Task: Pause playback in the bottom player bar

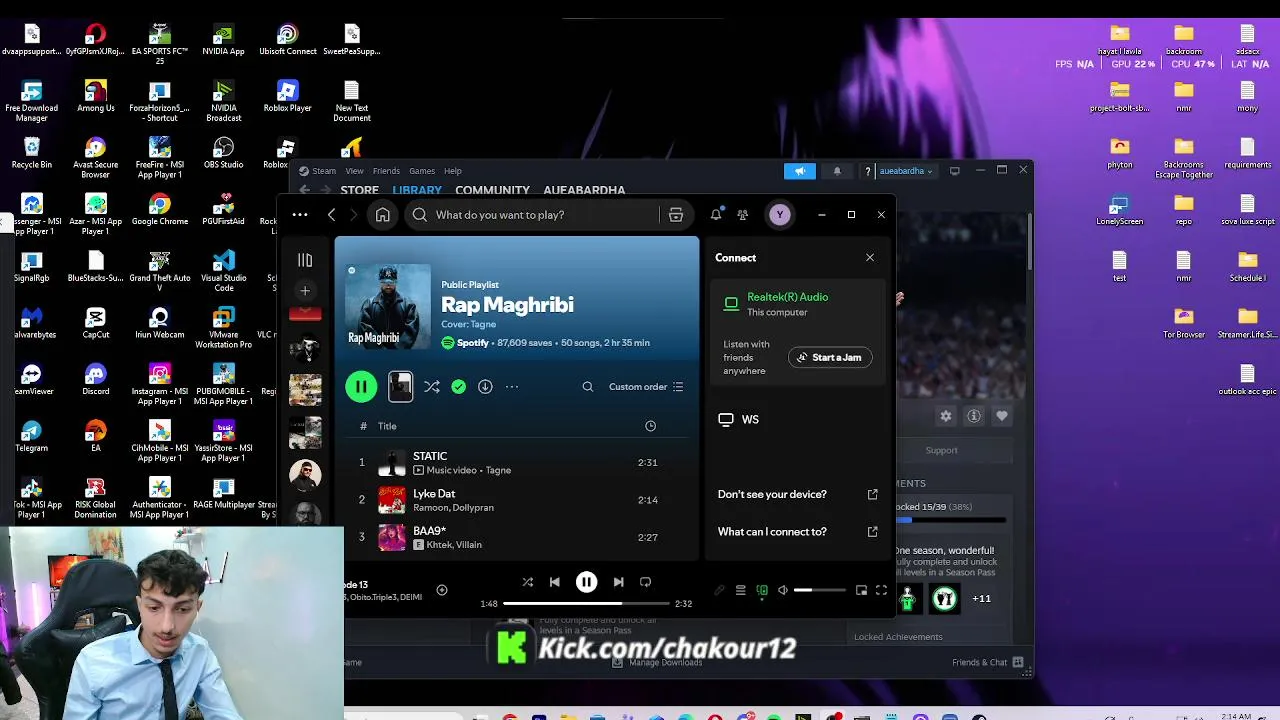Action: click(x=586, y=582)
